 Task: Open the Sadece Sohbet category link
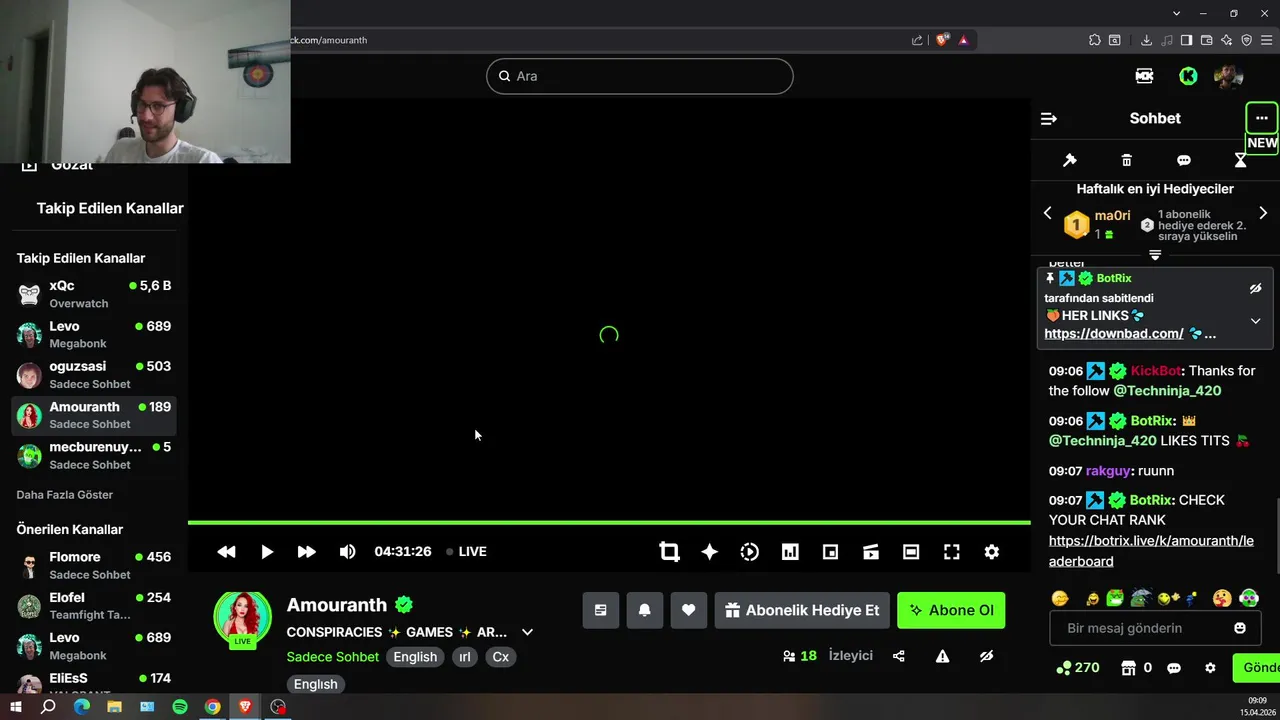click(332, 657)
